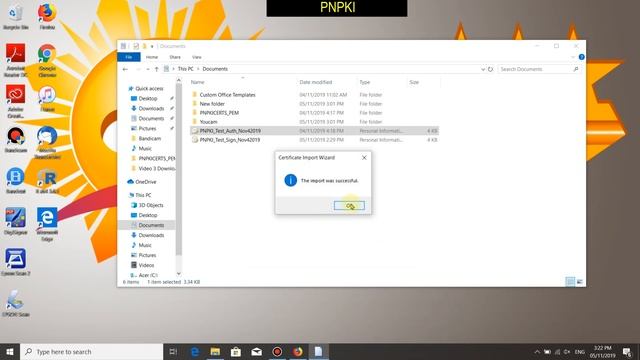This screenshot has width=640, height=360.
Task: Close the Certificate Import Wizard dialog
Action: pyautogui.click(x=364, y=158)
